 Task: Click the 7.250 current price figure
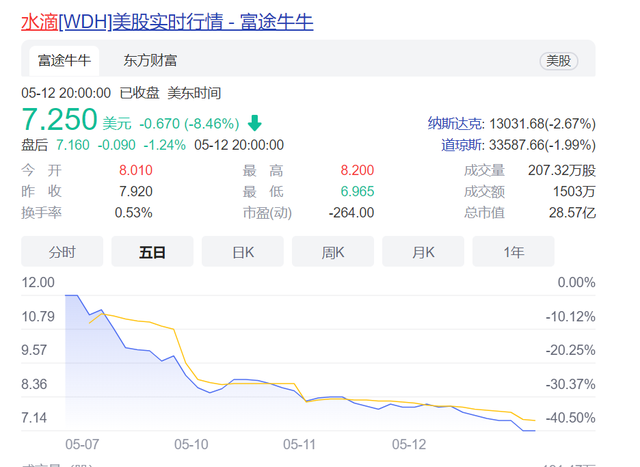point(59,120)
